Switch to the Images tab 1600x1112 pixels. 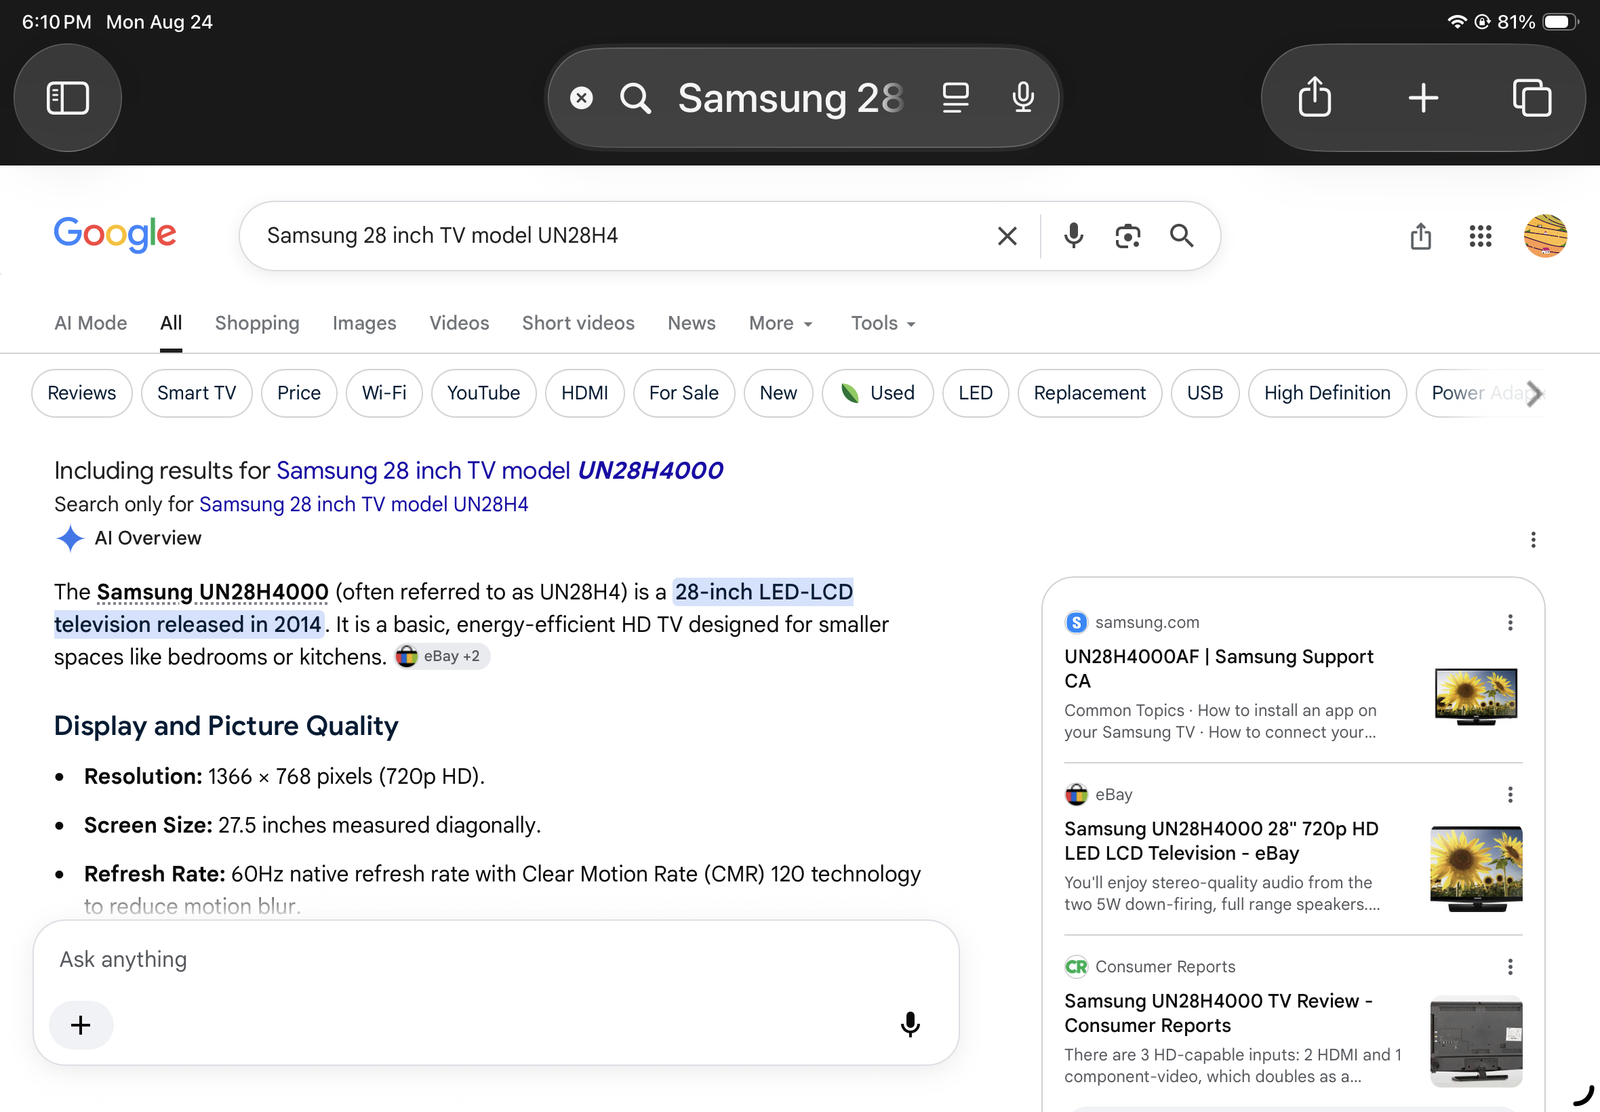tap(364, 323)
